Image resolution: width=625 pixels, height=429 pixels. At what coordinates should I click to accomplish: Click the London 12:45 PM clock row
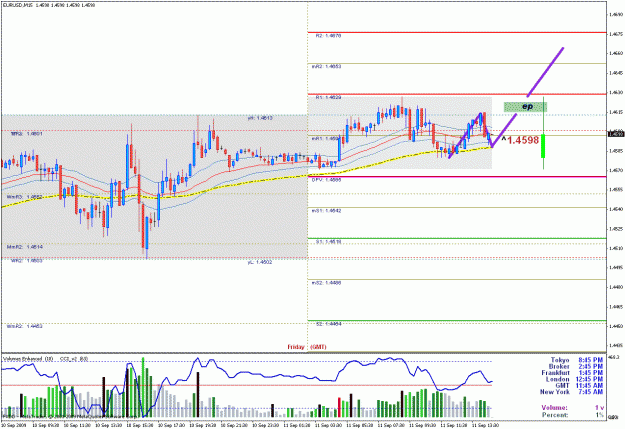click(574, 379)
